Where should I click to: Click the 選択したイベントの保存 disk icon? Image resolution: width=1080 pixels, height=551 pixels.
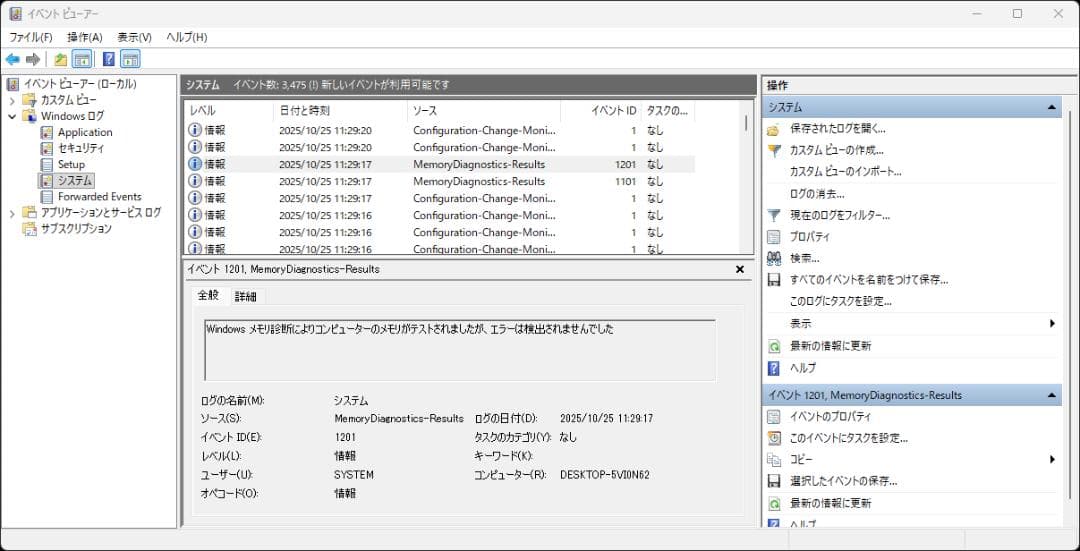click(773, 481)
